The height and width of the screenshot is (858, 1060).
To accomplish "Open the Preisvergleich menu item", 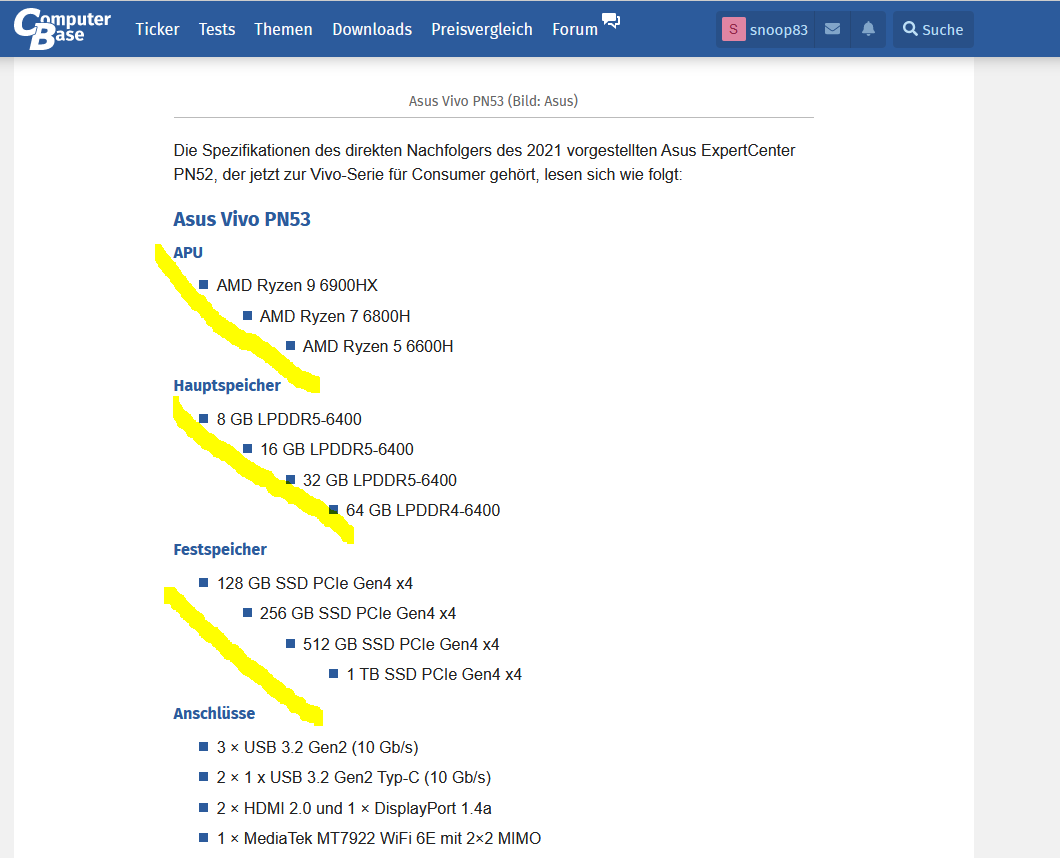I will coord(482,29).
